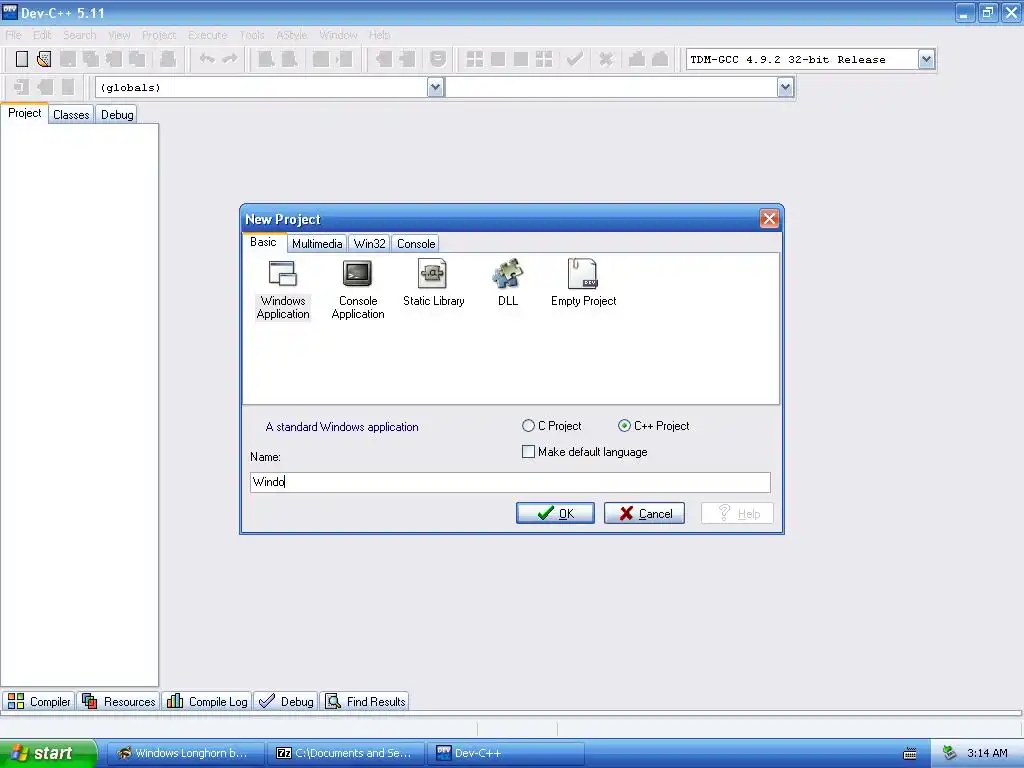Image resolution: width=1024 pixels, height=768 pixels.
Task: Click the Help button in dialog
Action: pos(737,513)
